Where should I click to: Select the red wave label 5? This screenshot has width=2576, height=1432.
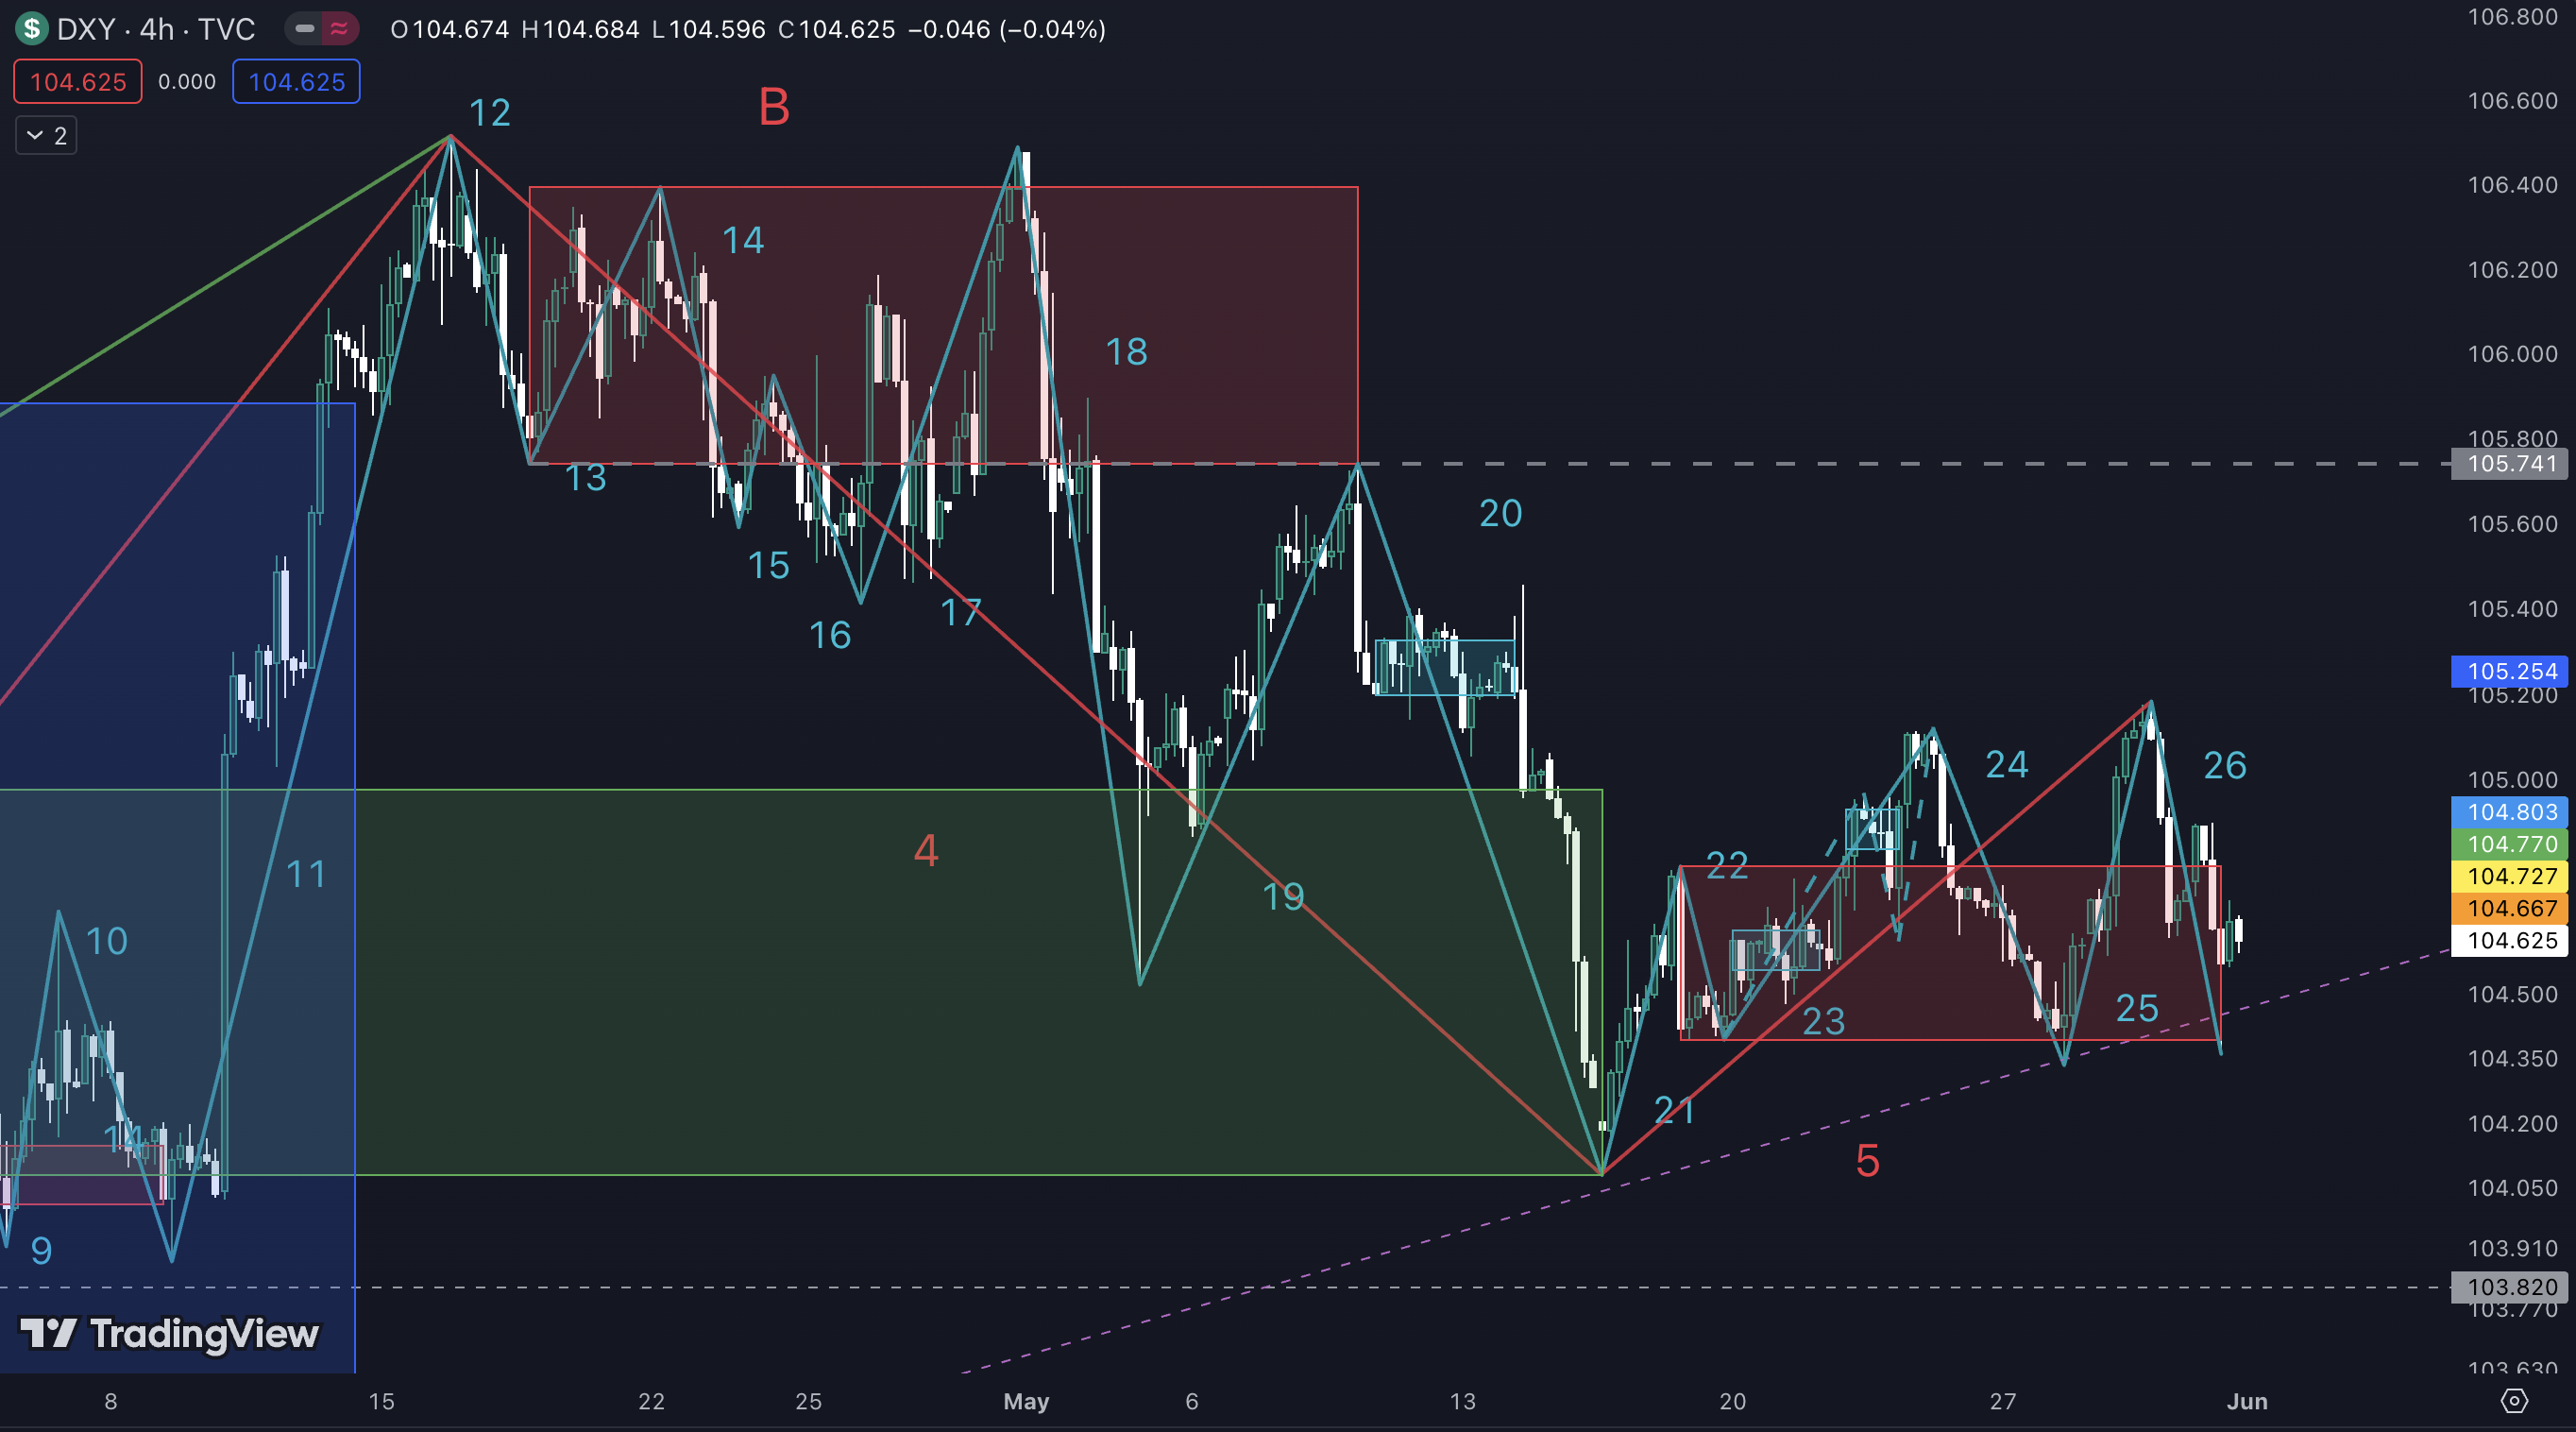1867,1161
